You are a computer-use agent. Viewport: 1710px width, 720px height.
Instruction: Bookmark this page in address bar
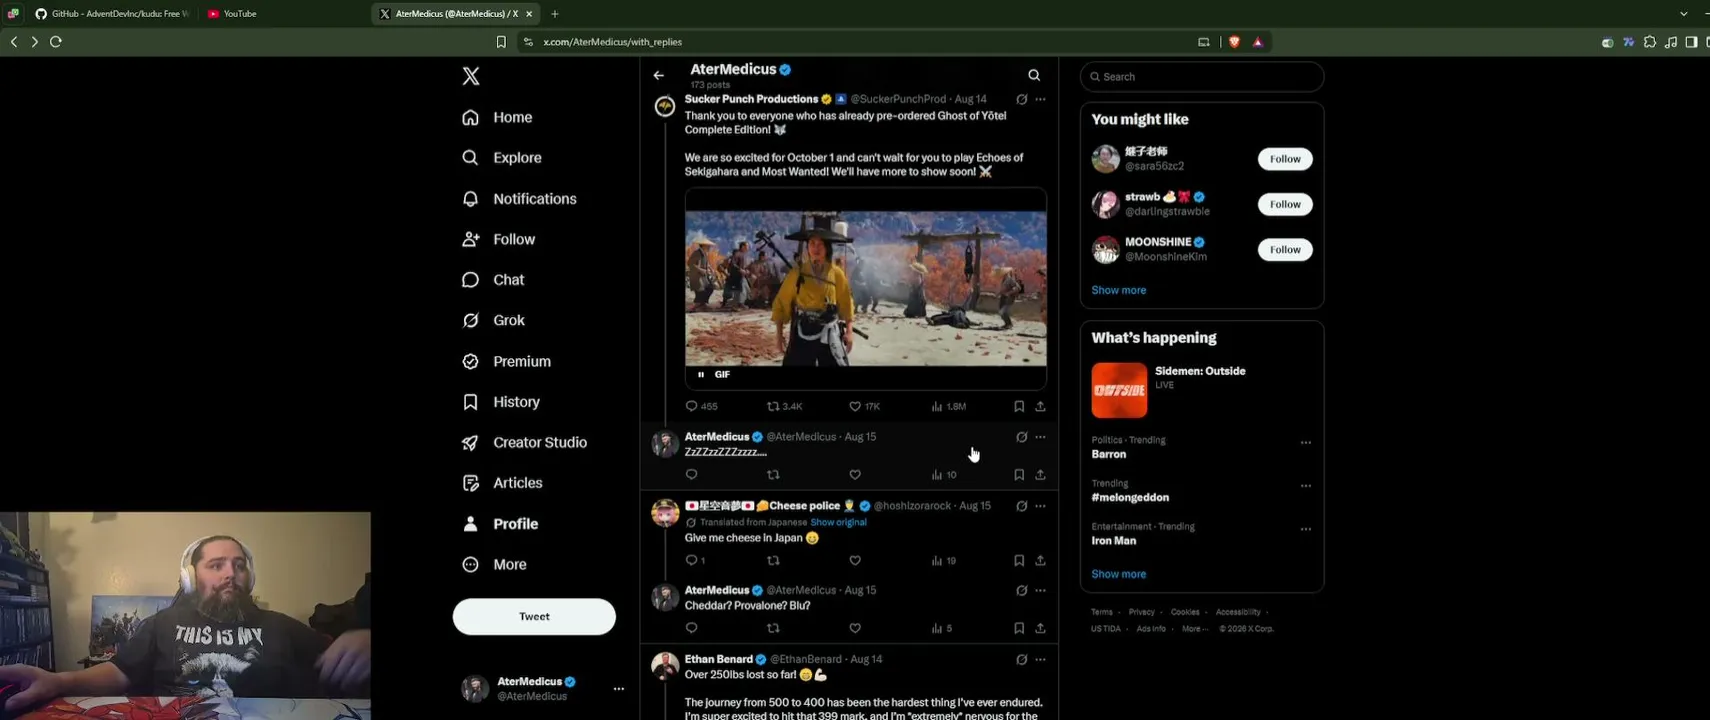click(501, 42)
